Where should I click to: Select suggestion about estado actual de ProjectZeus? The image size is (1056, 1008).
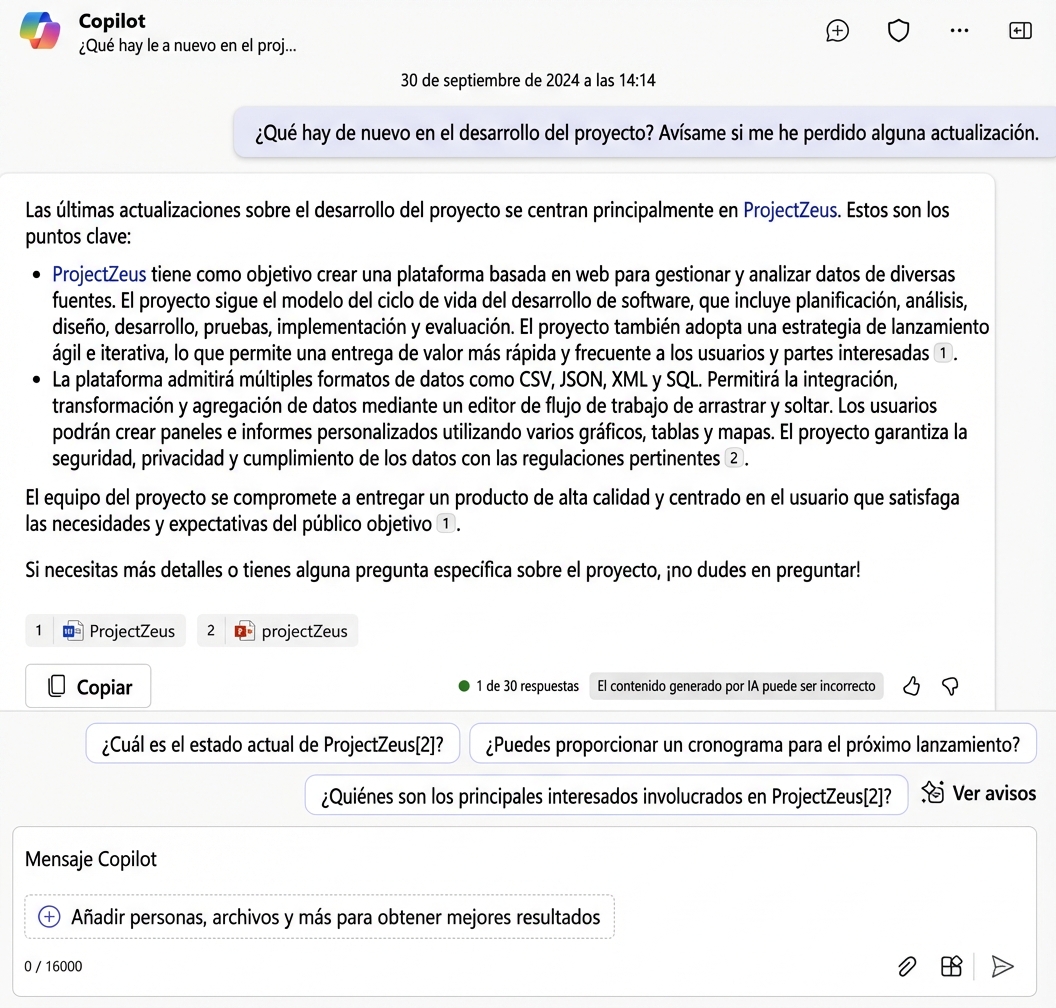click(273, 744)
